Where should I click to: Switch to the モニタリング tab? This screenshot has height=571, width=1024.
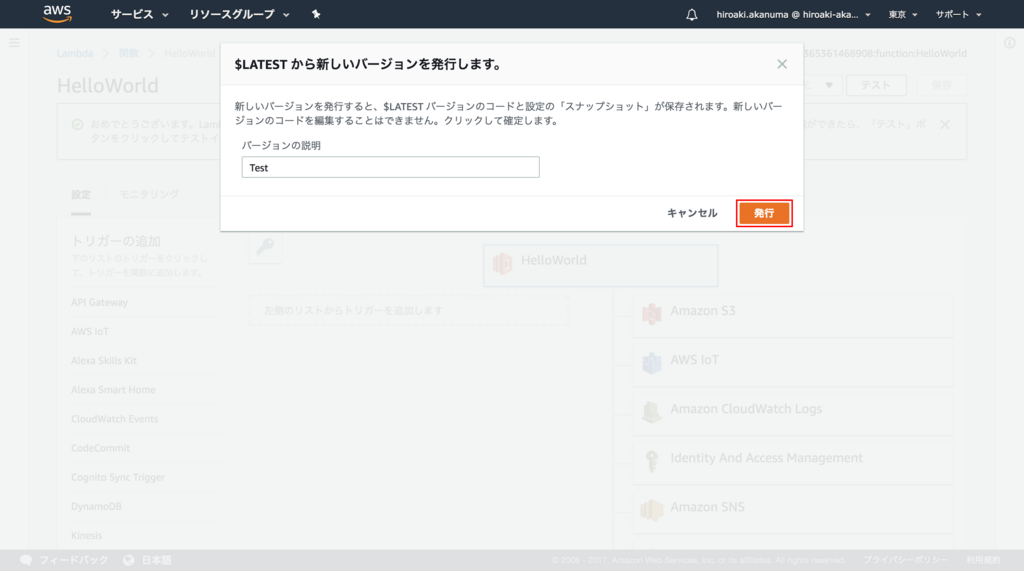click(149, 195)
